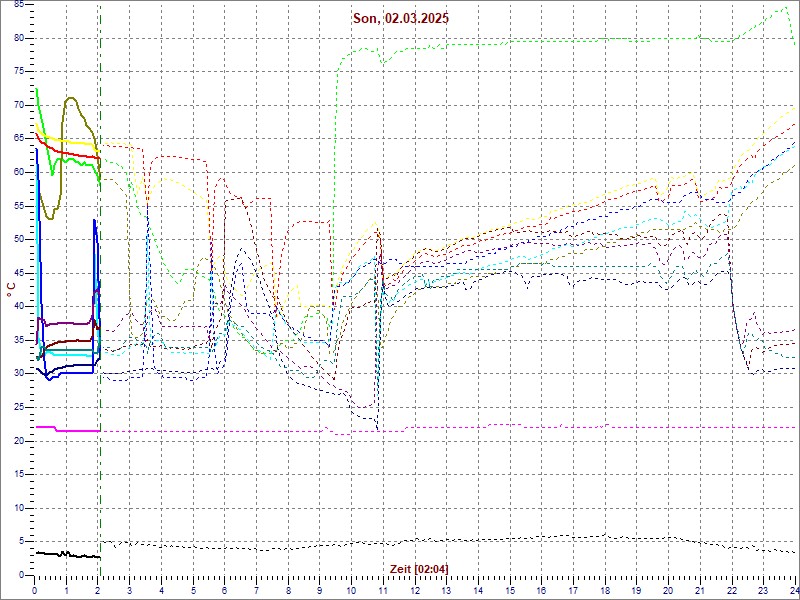This screenshot has height=600, width=800.
Task: Click the Zeit [02:04] time label
Action: (x=419, y=568)
